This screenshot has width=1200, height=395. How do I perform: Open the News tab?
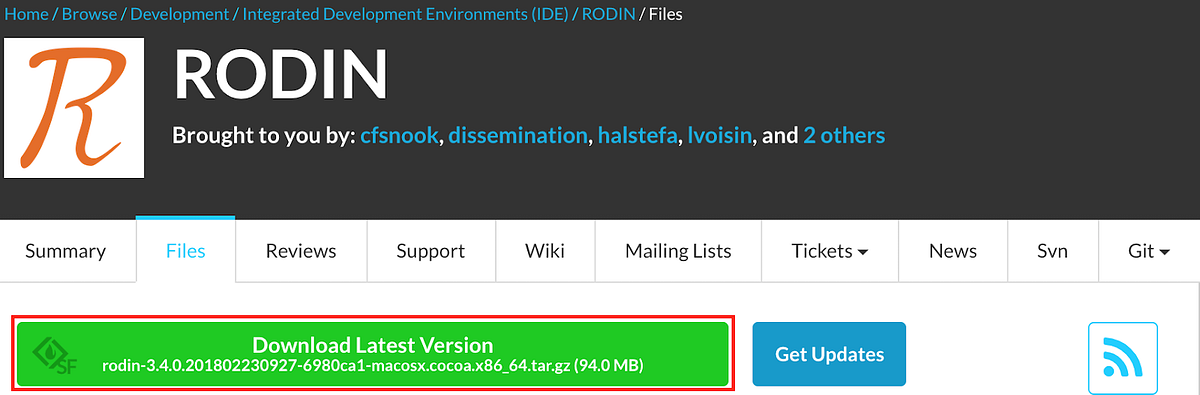click(953, 251)
